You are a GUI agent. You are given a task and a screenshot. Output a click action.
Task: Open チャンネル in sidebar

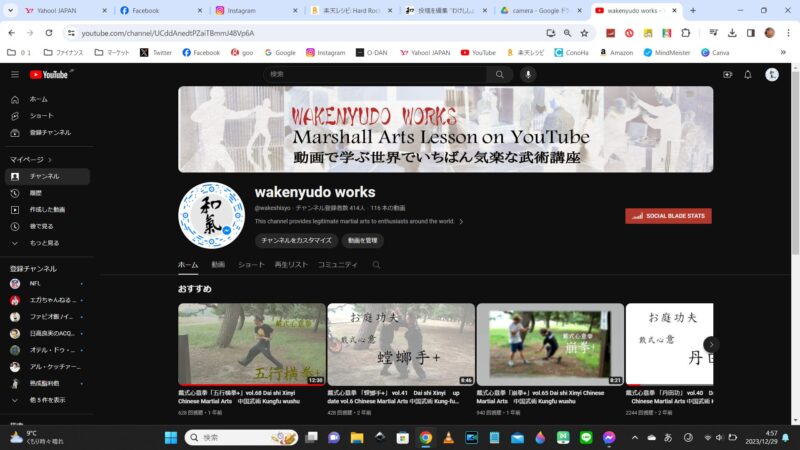pos(47,177)
